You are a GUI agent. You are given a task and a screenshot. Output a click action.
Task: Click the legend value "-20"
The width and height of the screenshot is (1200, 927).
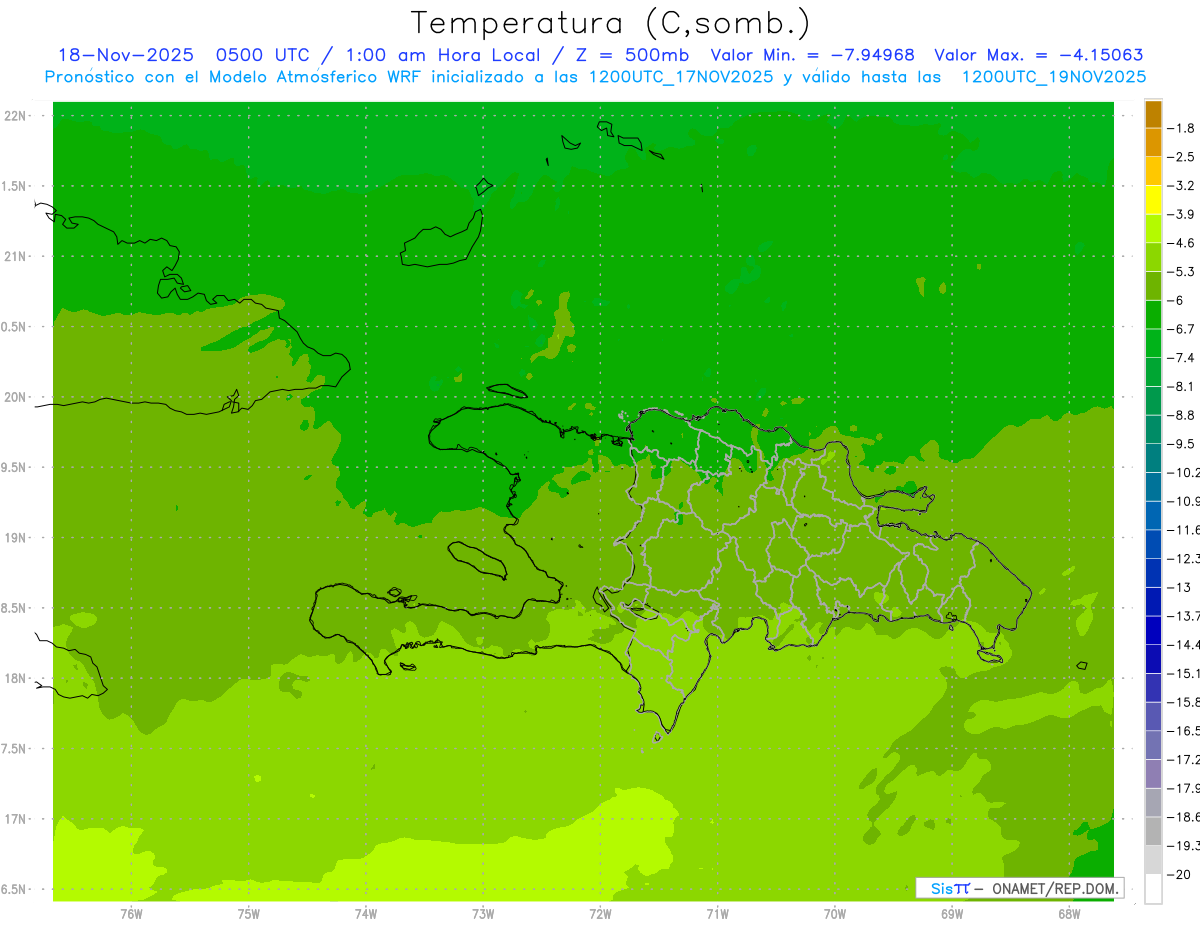[1177, 875]
